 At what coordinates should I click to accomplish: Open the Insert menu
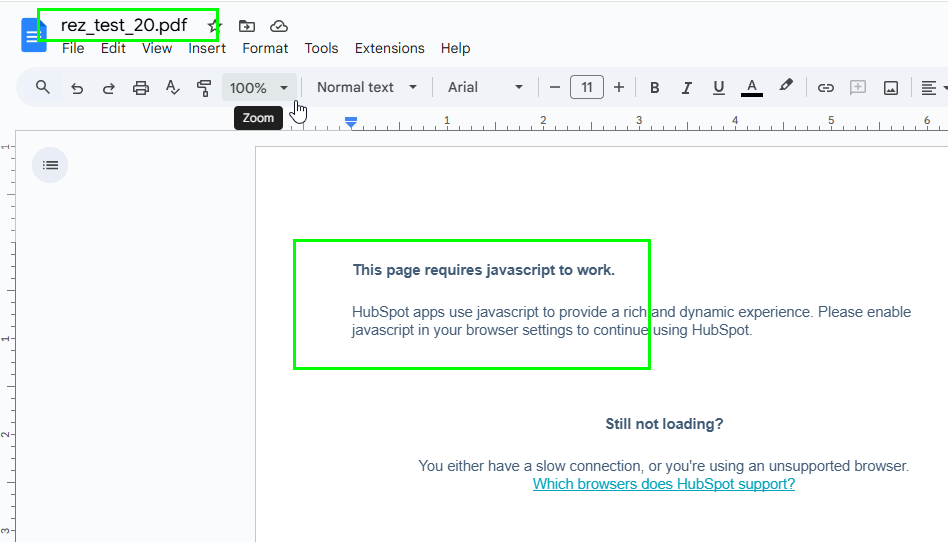[x=207, y=48]
